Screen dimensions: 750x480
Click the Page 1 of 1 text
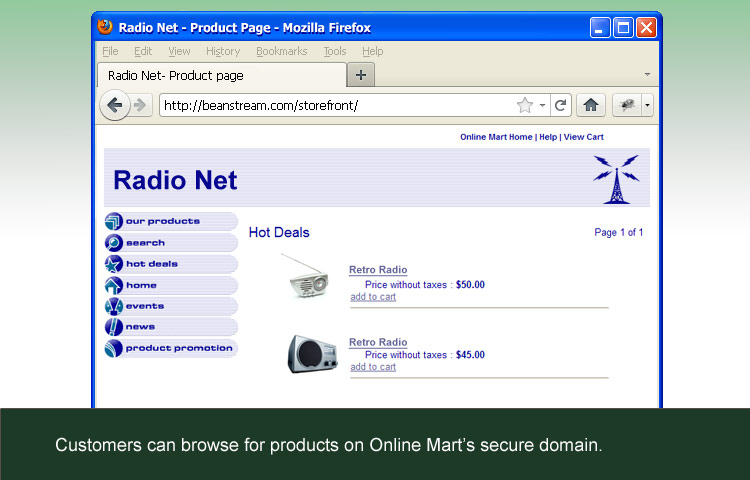(x=618, y=232)
